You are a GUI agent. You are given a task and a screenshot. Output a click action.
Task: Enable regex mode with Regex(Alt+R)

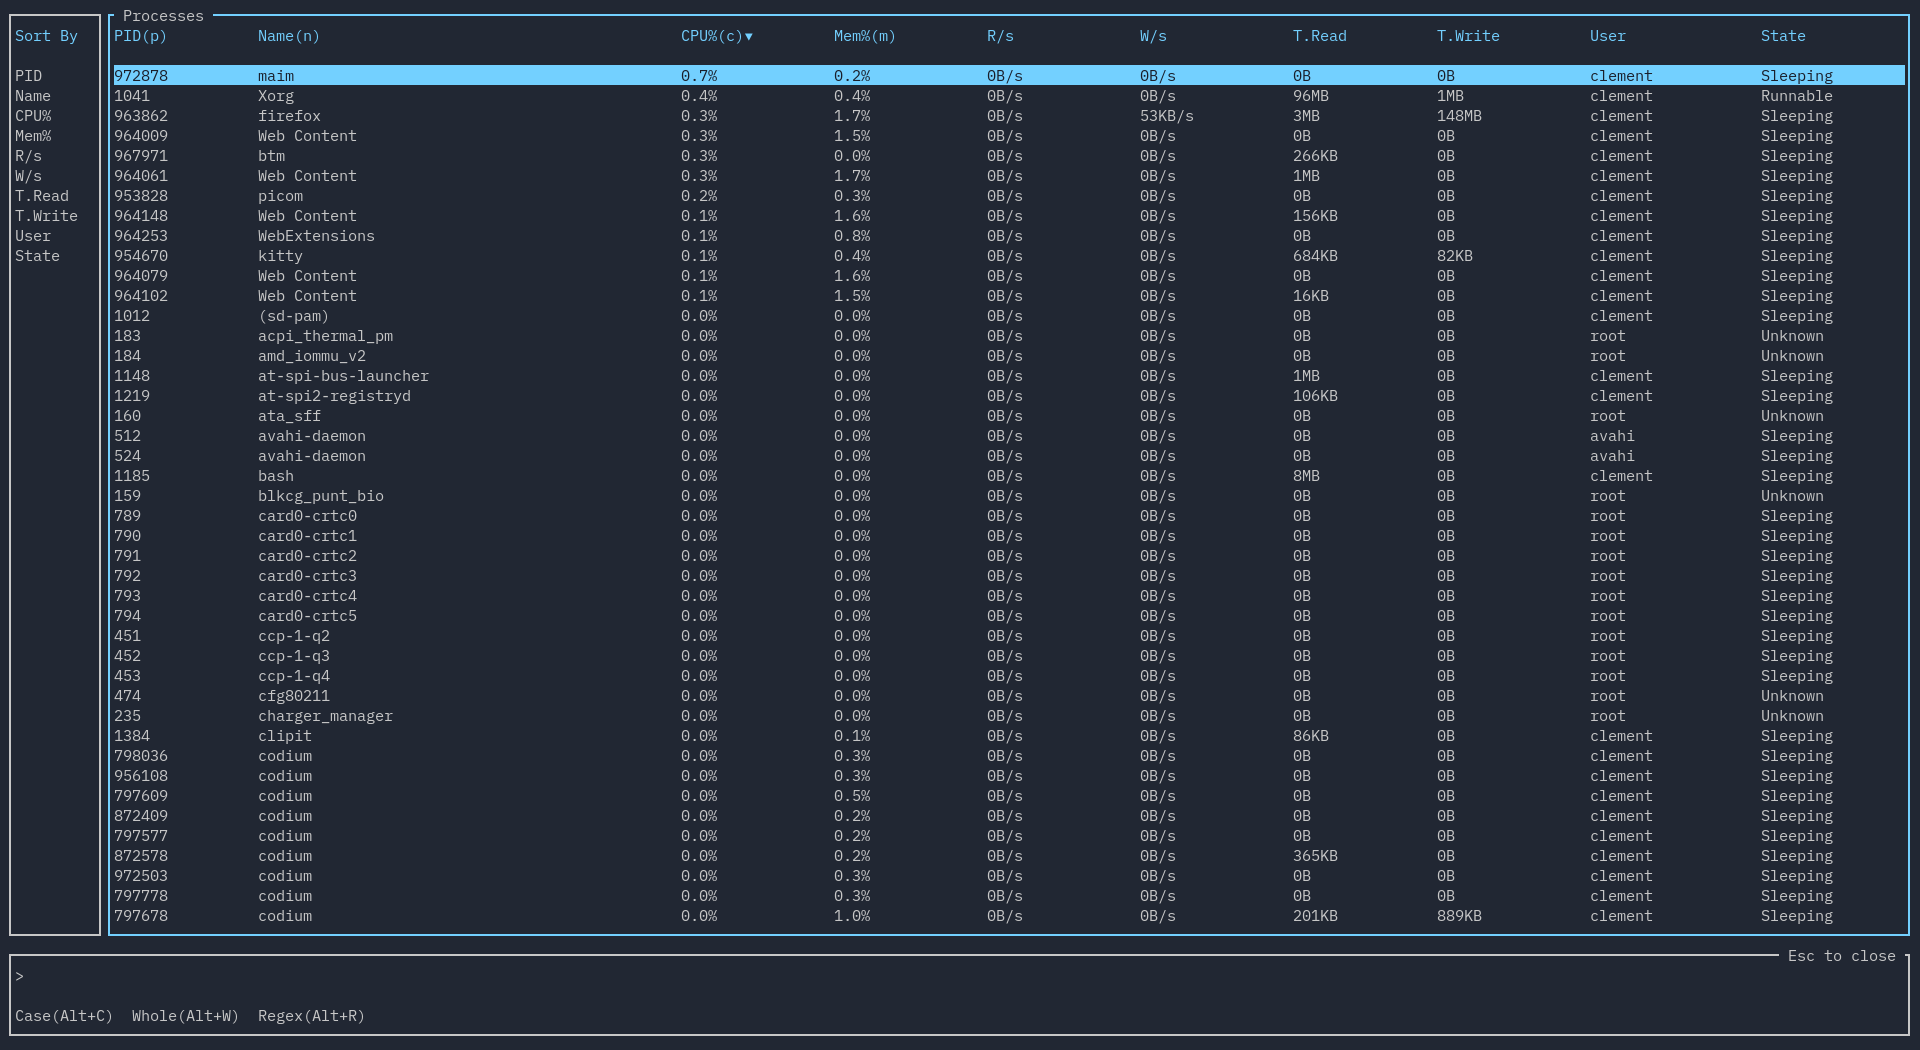pyautogui.click(x=311, y=1016)
